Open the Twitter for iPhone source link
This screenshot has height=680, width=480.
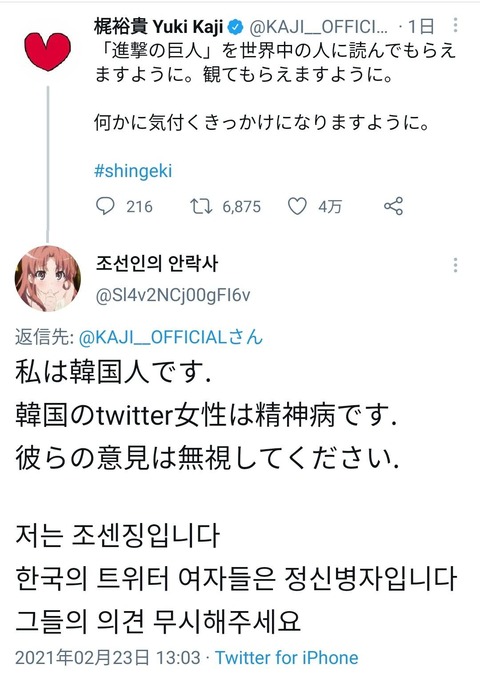tap(287, 657)
